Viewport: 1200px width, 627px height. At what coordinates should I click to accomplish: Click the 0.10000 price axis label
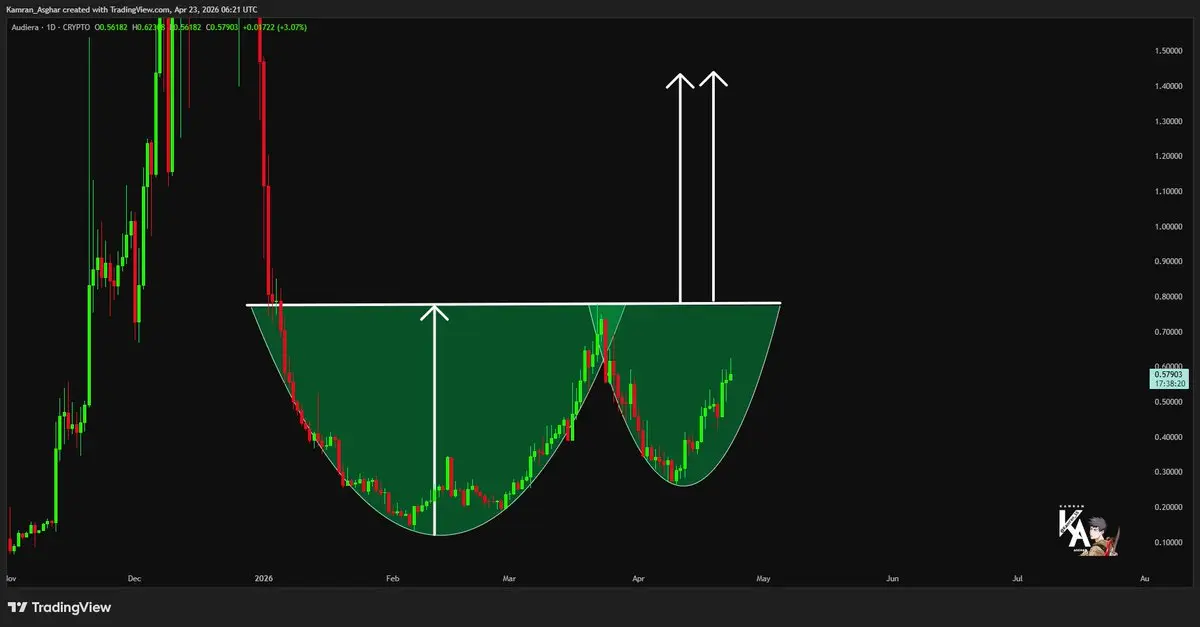[x=1168, y=542]
